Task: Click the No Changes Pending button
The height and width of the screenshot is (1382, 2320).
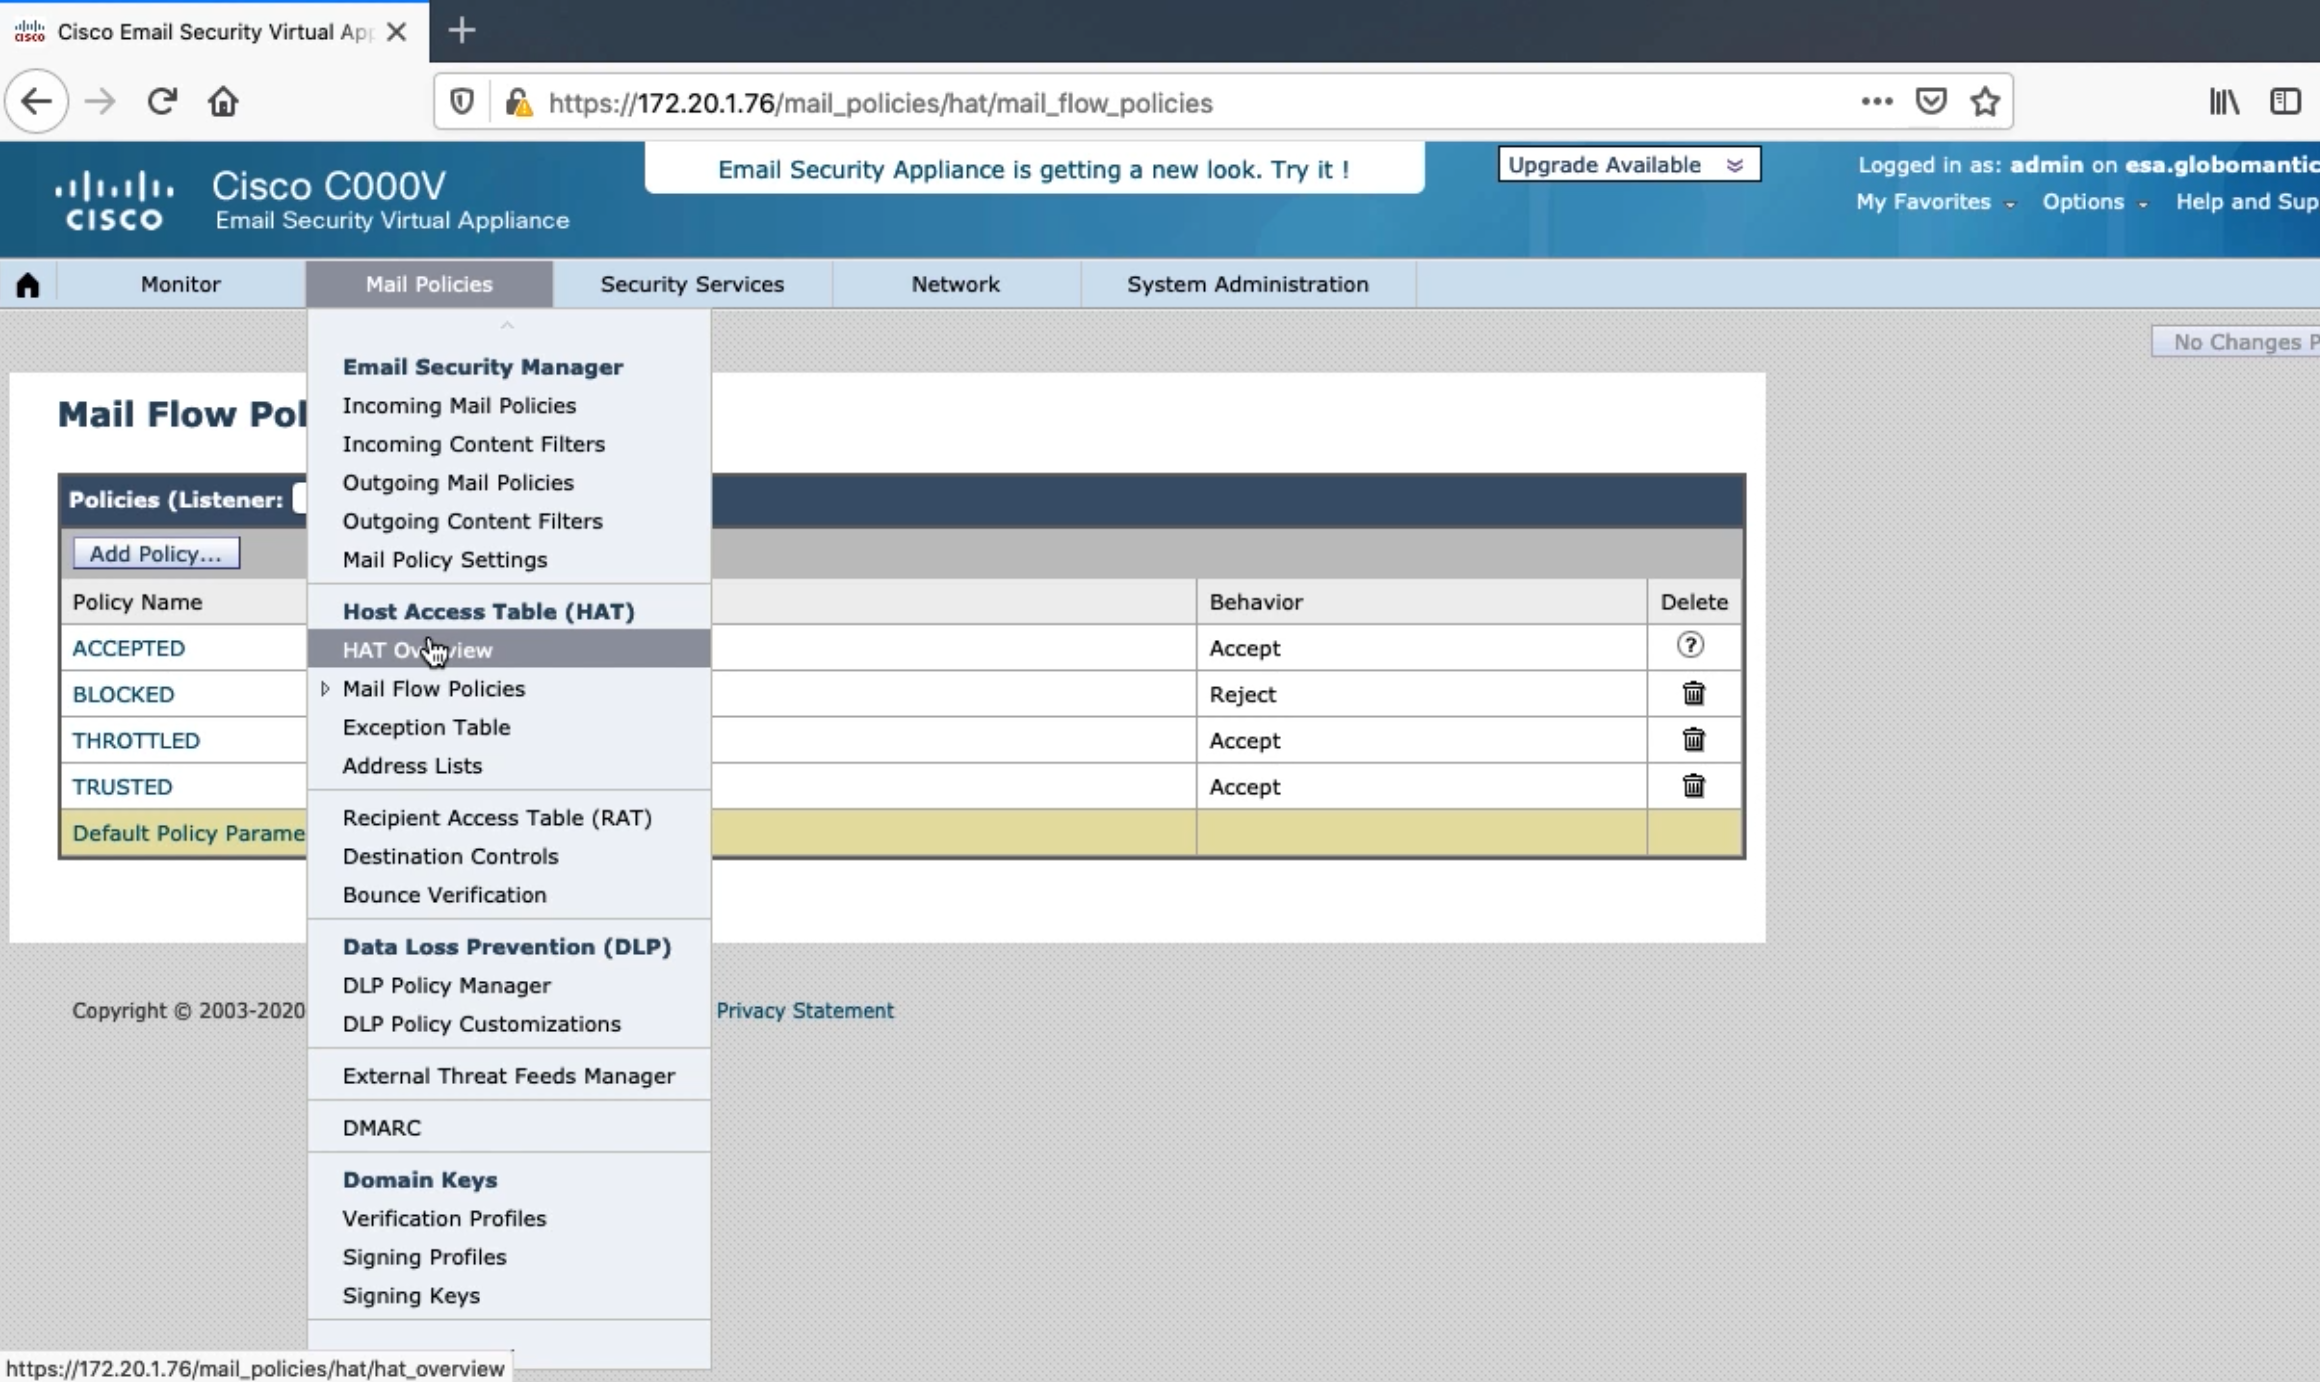Action: tap(2236, 342)
